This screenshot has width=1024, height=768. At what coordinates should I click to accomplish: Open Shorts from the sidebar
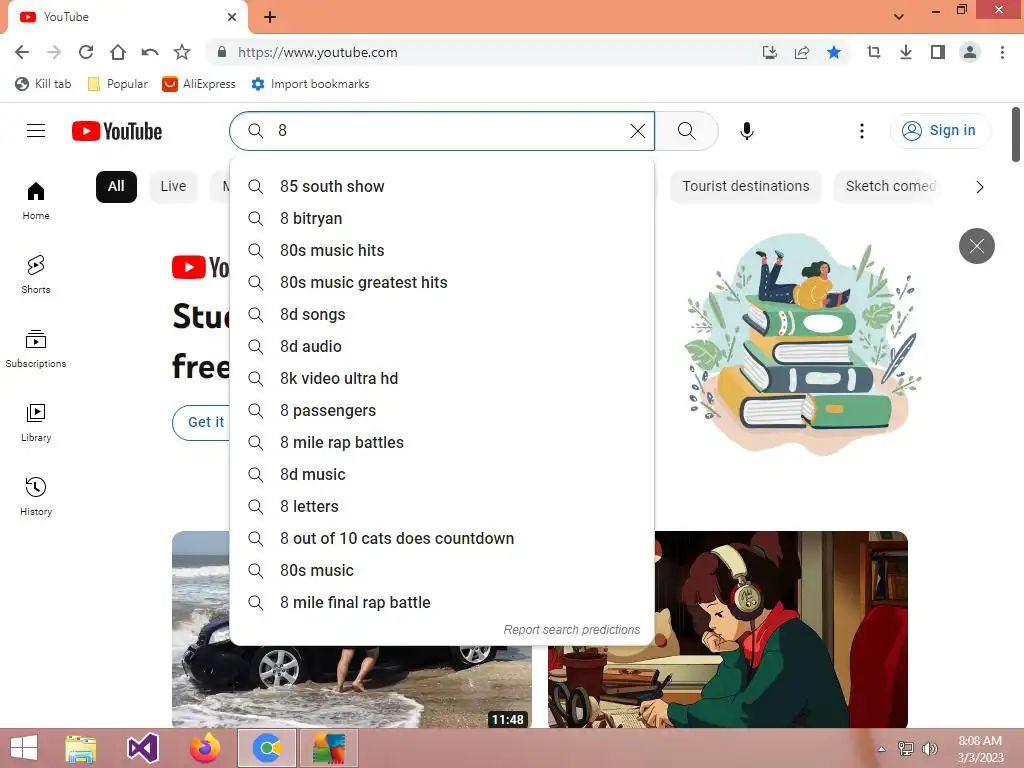(36, 274)
